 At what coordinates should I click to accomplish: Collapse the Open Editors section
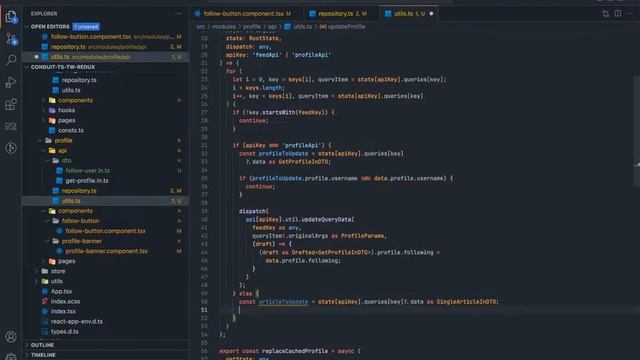27,27
